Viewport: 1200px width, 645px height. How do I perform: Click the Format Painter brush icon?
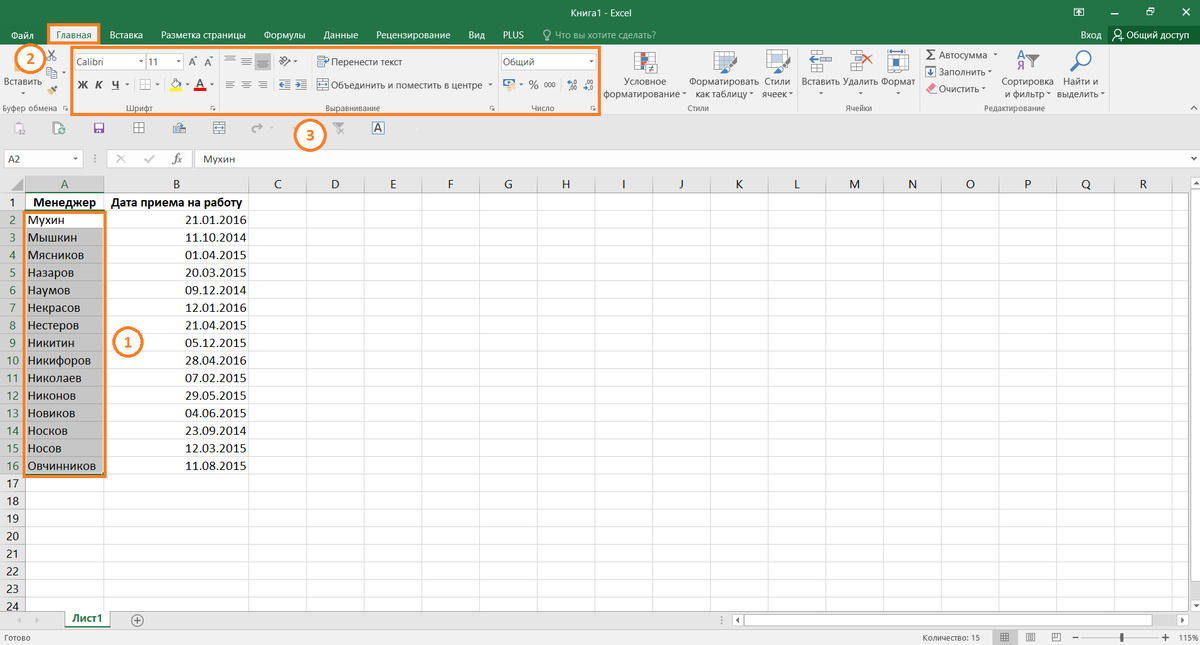52,90
